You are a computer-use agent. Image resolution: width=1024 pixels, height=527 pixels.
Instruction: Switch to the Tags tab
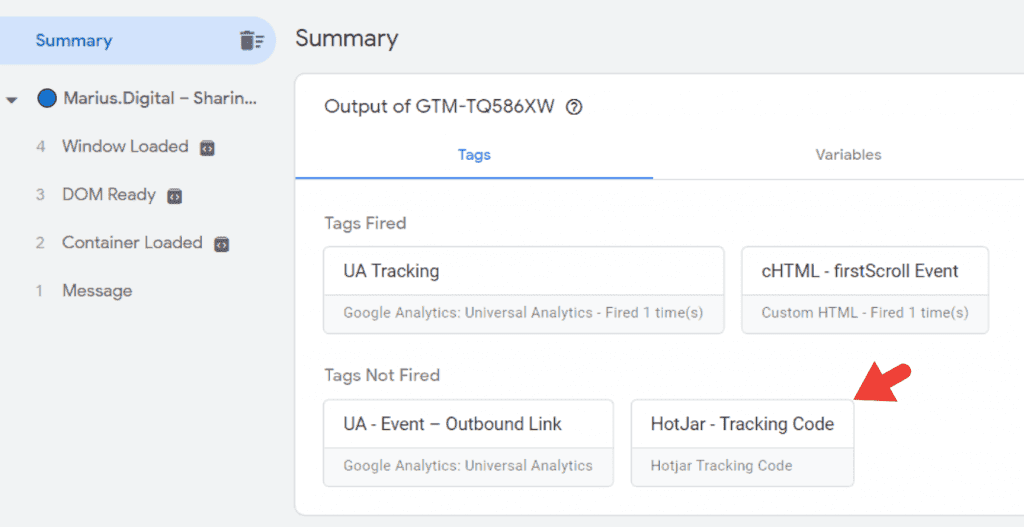(474, 155)
